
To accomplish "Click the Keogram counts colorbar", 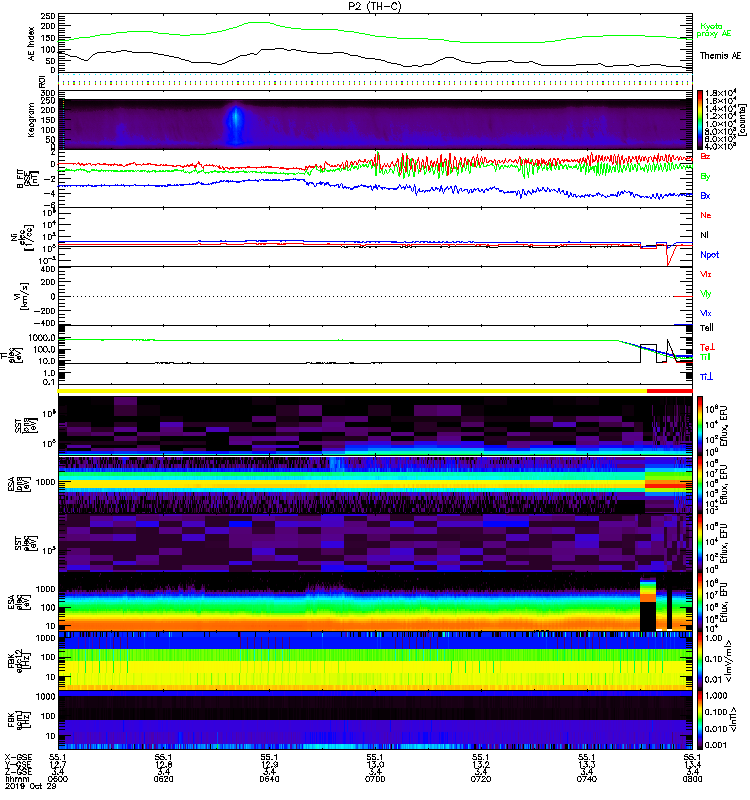I will [x=699, y=120].
